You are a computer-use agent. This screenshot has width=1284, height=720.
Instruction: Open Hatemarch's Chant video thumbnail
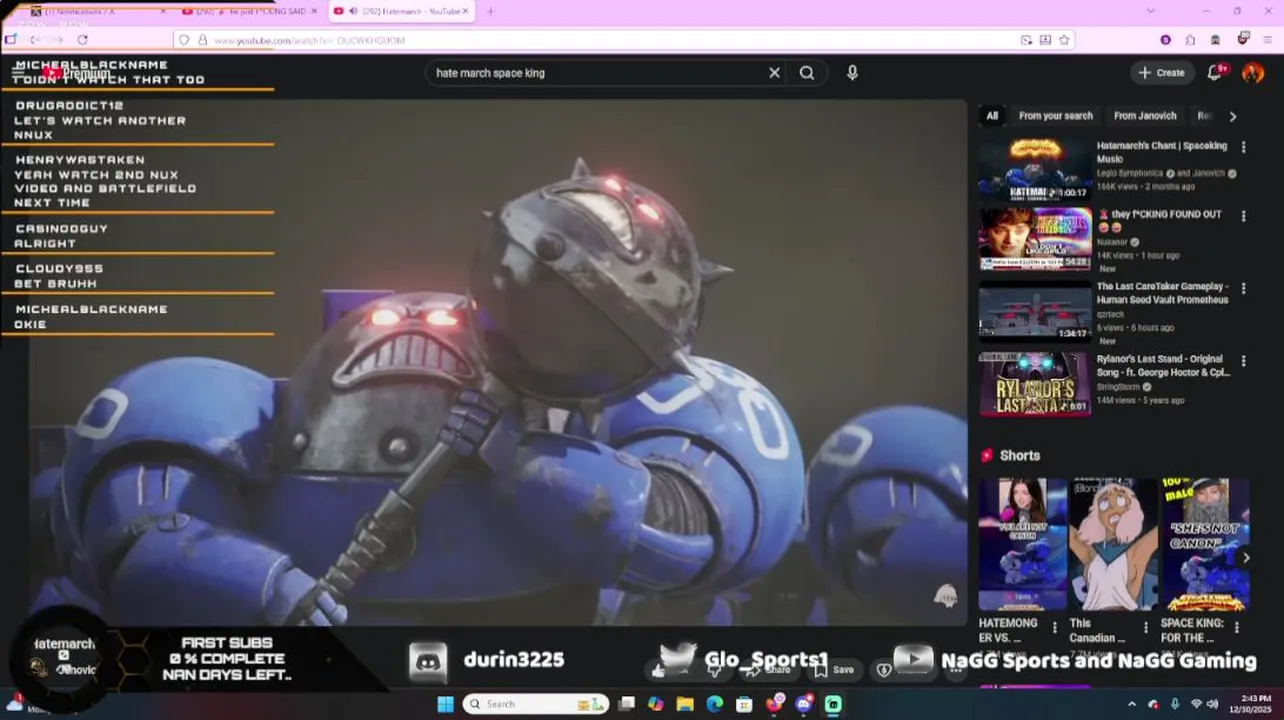[x=1035, y=170]
